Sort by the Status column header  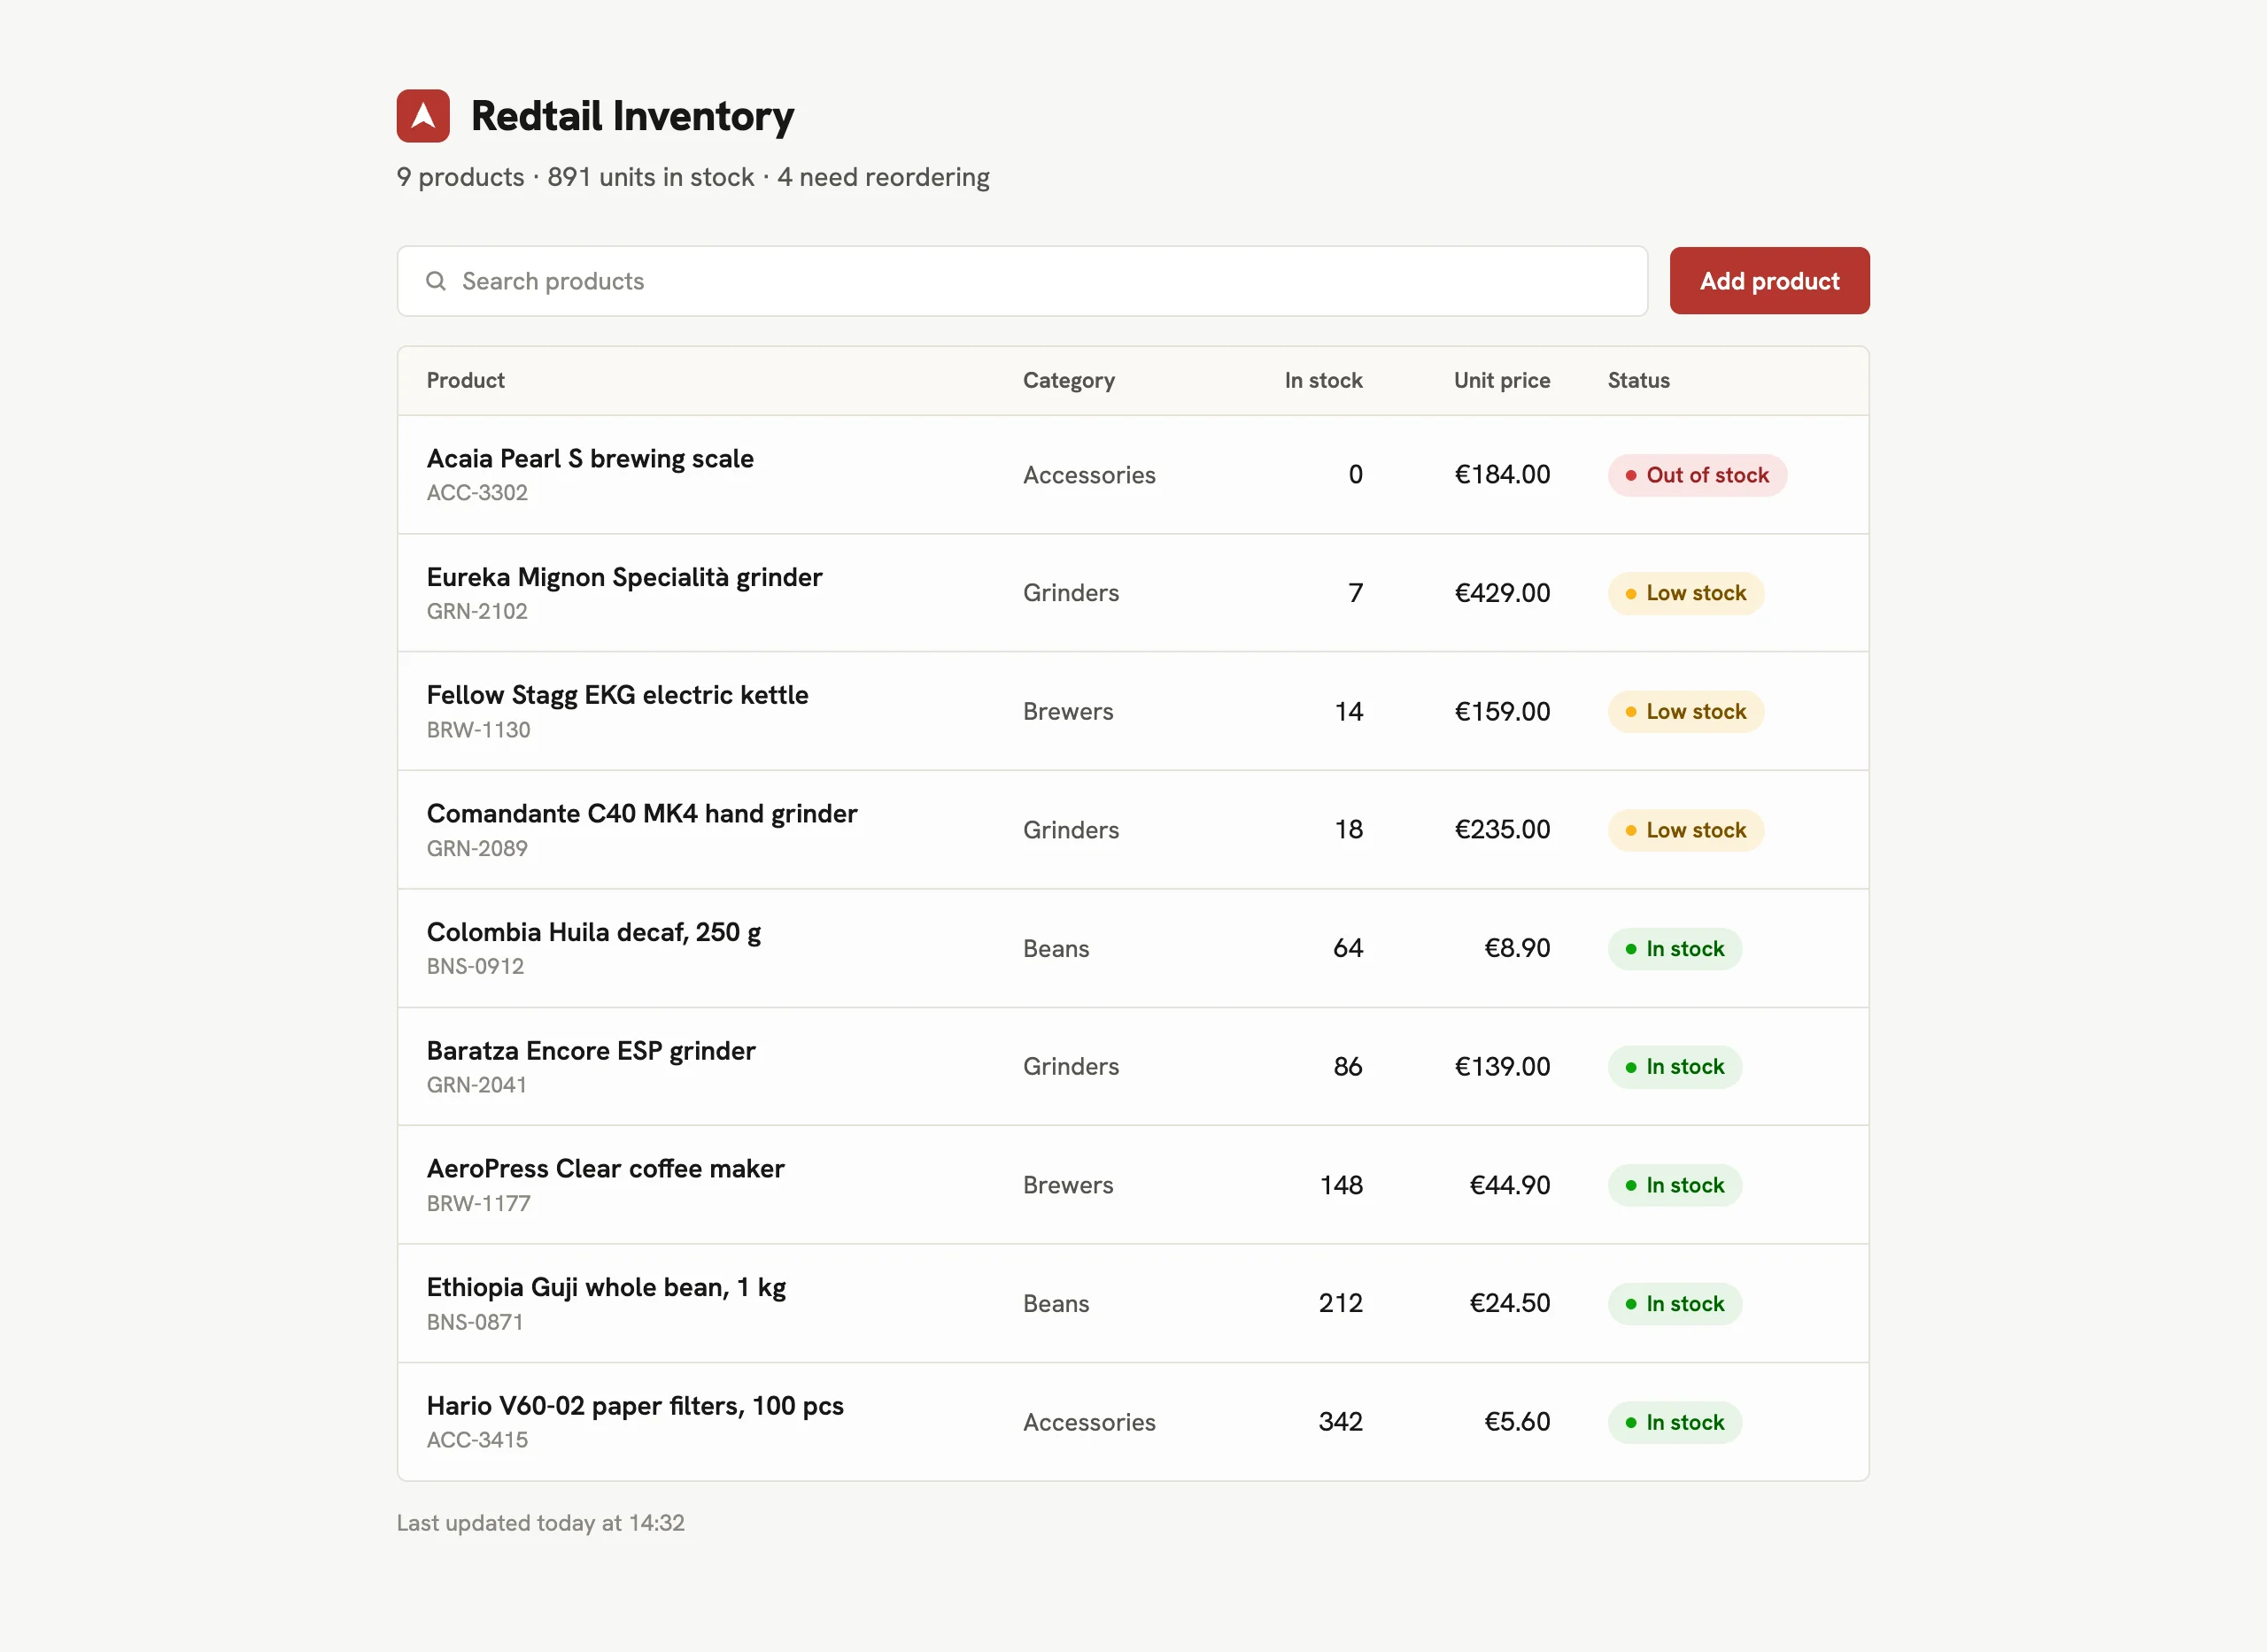[1638, 380]
